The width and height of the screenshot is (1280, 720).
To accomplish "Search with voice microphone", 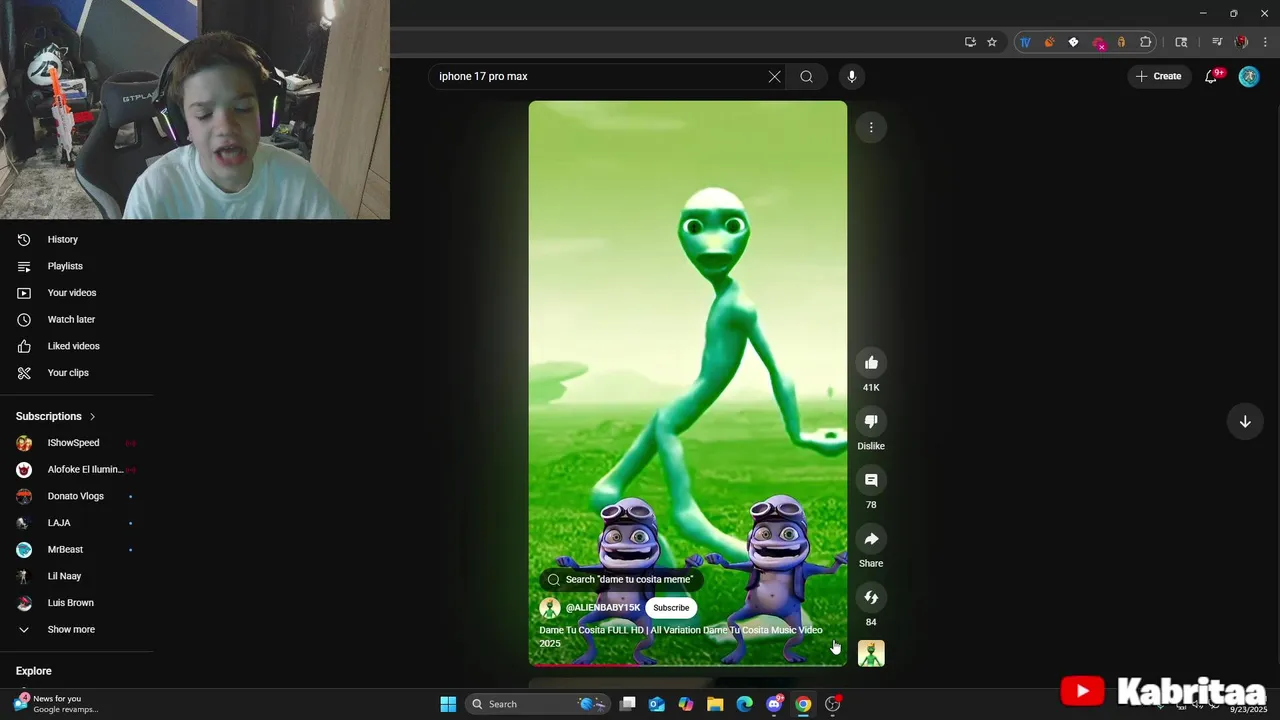I will coord(852,76).
